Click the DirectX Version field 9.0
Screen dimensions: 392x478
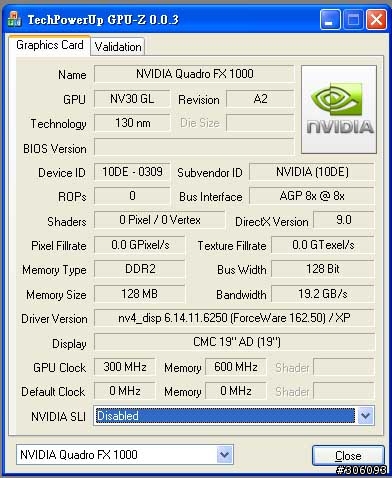(x=344, y=220)
